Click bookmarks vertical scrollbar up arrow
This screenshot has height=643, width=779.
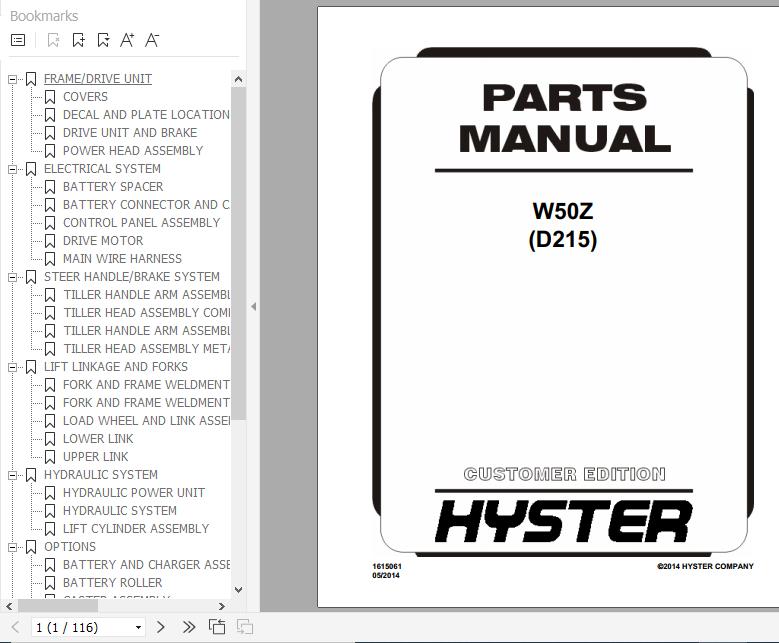[x=238, y=79]
